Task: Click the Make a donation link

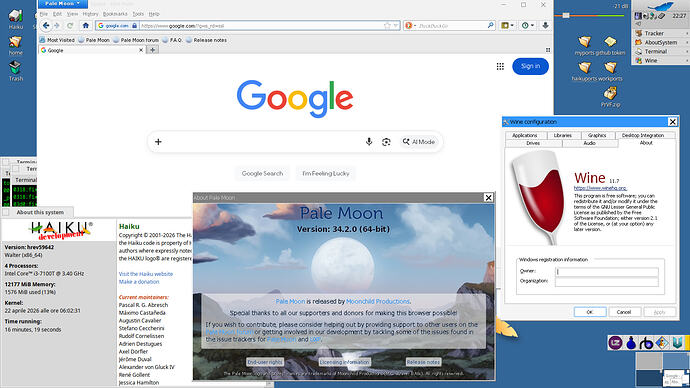Action: click(x=139, y=282)
